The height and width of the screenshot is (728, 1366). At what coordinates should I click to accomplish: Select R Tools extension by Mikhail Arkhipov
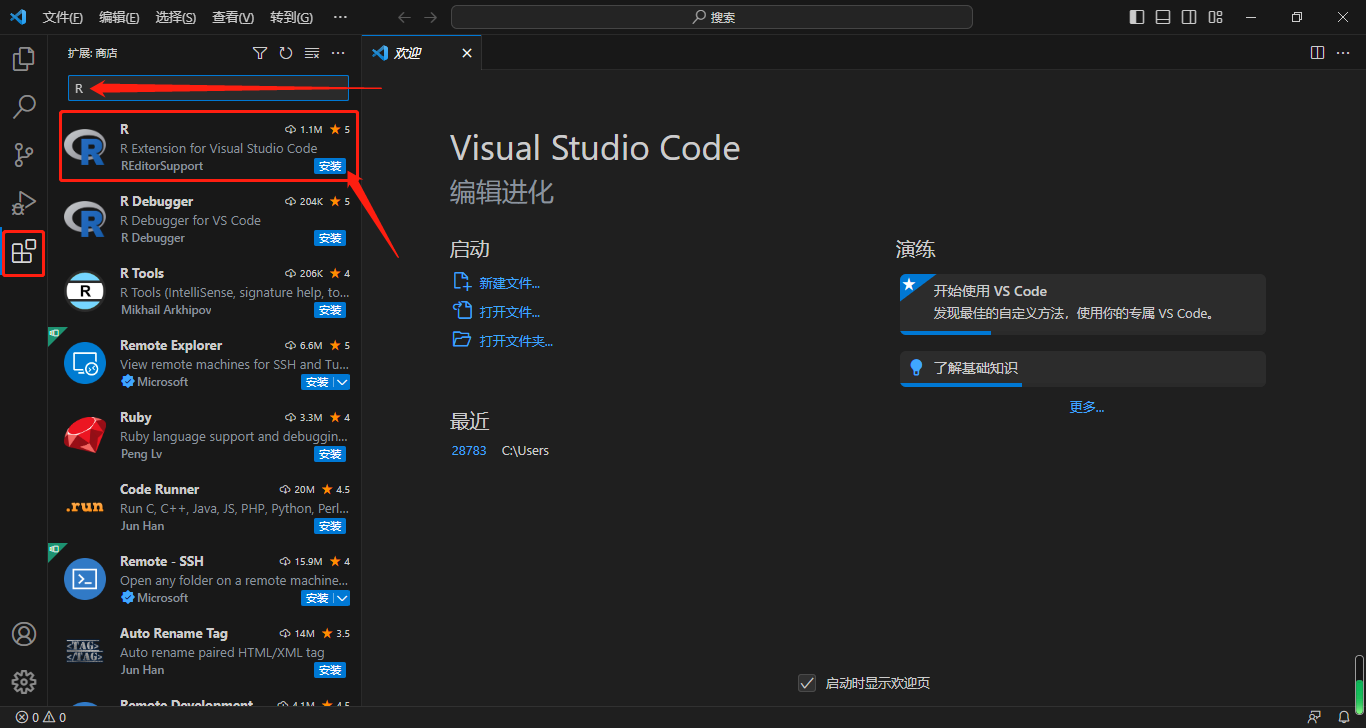[205, 291]
